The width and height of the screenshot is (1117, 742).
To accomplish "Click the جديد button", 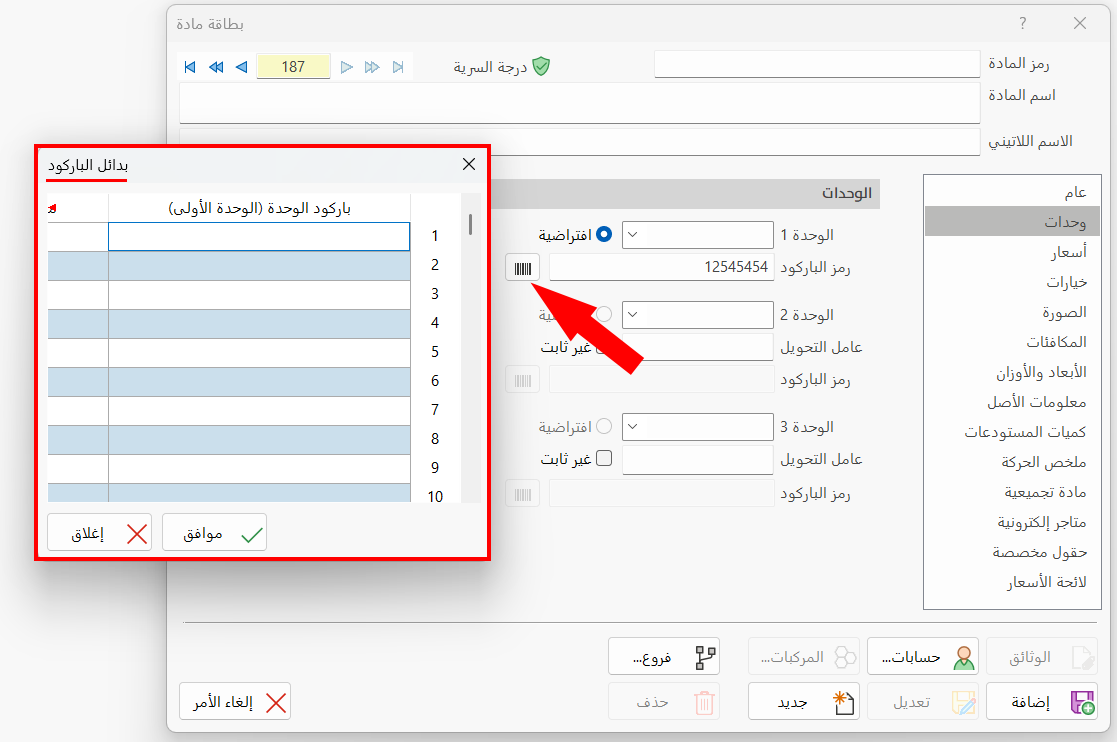I will pyautogui.click(x=804, y=702).
